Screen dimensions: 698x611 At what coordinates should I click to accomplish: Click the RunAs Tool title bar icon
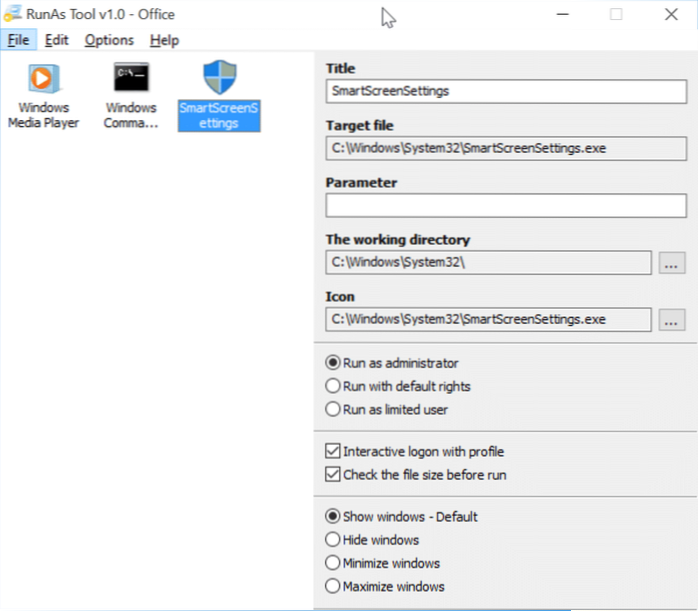coord(13,15)
